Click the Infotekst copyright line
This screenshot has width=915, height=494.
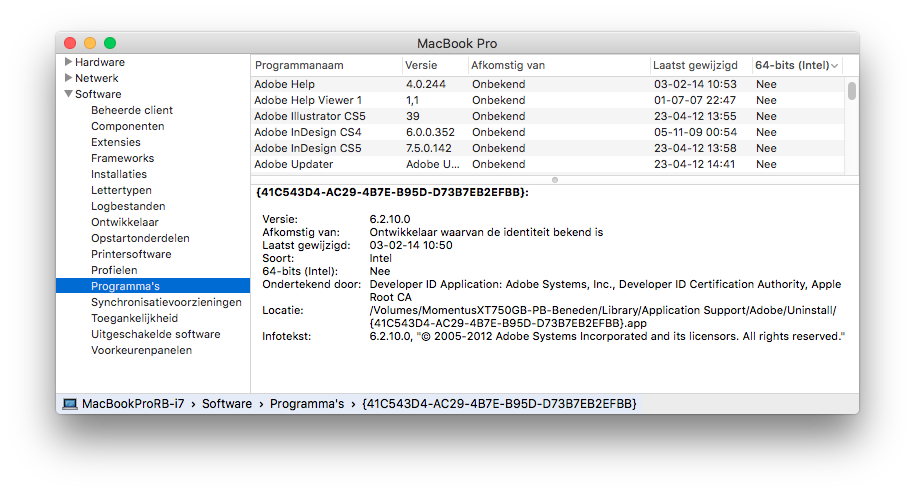607,337
